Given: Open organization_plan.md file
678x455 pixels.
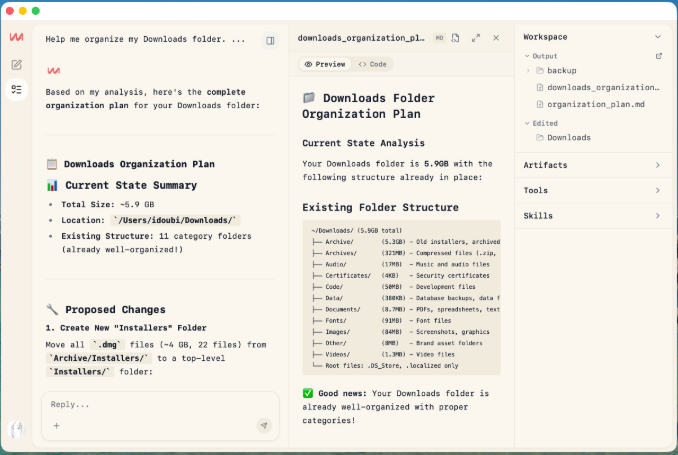Looking at the screenshot, I should [x=591, y=104].
